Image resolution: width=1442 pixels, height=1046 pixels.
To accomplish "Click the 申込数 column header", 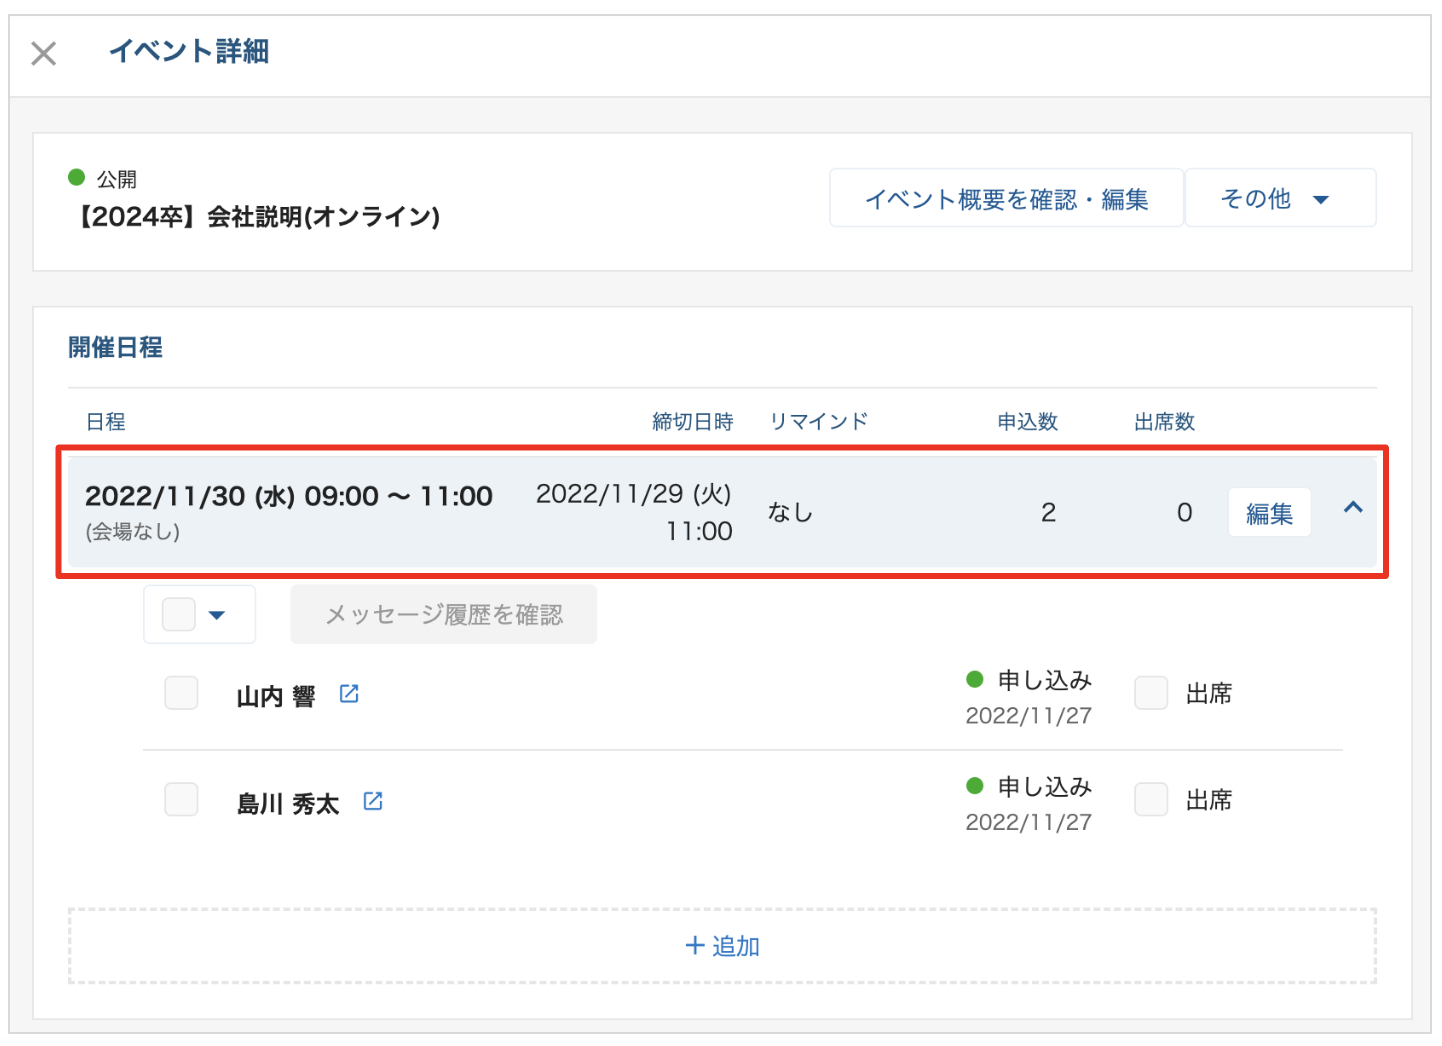I will pyautogui.click(x=1027, y=422).
